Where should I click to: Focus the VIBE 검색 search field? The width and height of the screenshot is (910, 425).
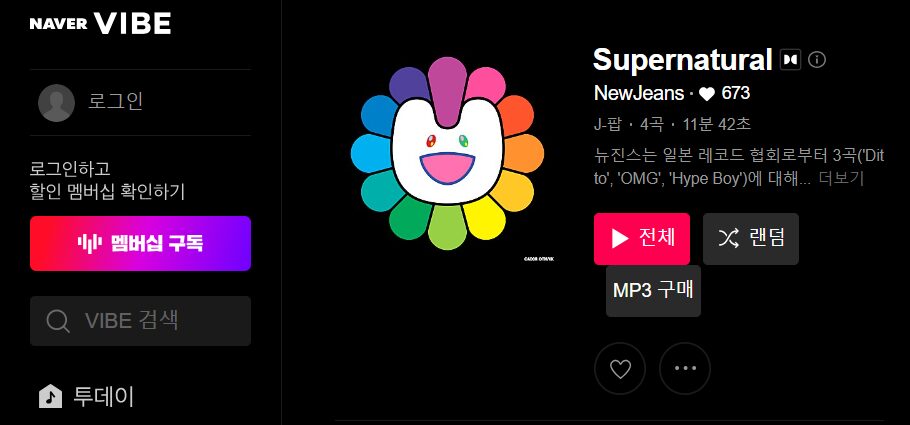(x=140, y=321)
